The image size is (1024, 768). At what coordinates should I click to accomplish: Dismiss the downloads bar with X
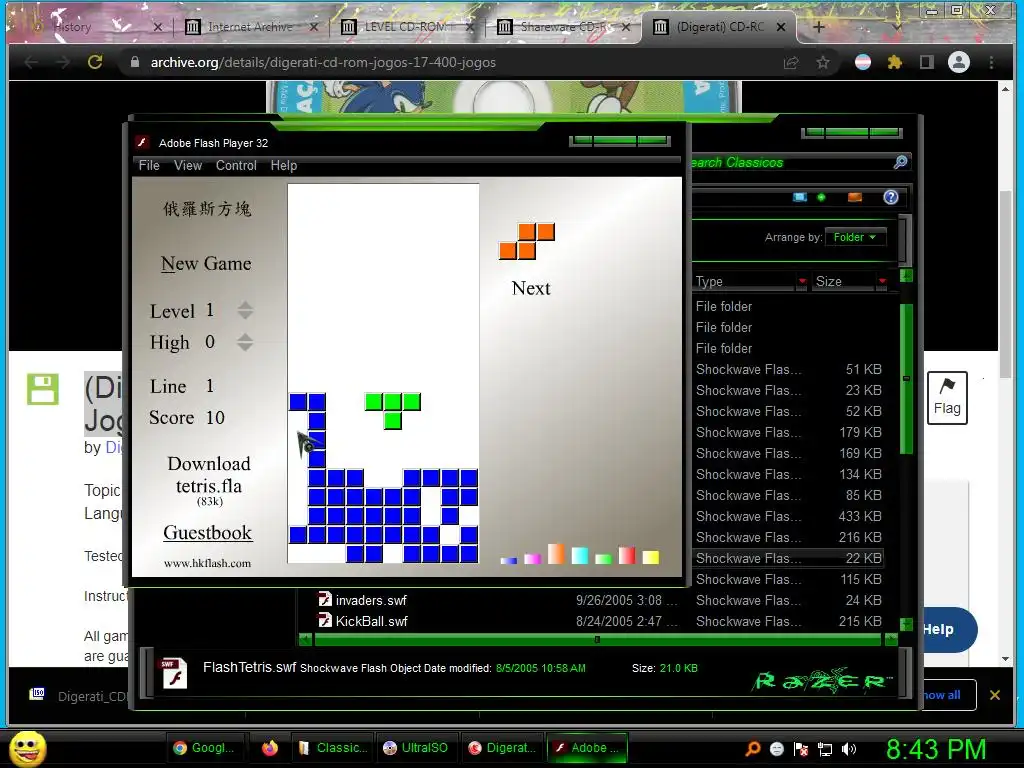(x=995, y=695)
